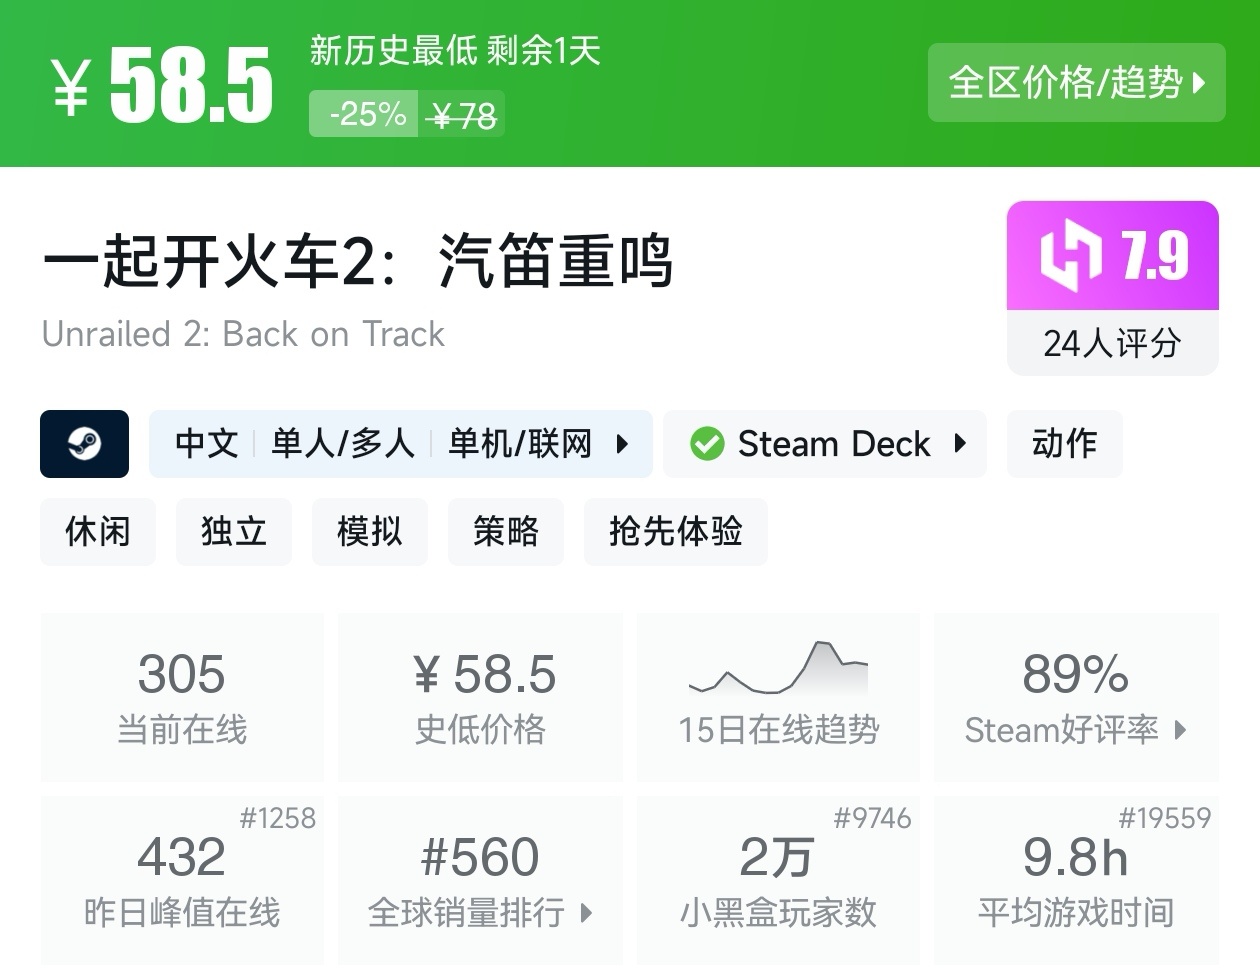Screen dimensions: 1260x968
Task: Open the ¥58.5 史低价格 card
Action: click(x=480, y=697)
